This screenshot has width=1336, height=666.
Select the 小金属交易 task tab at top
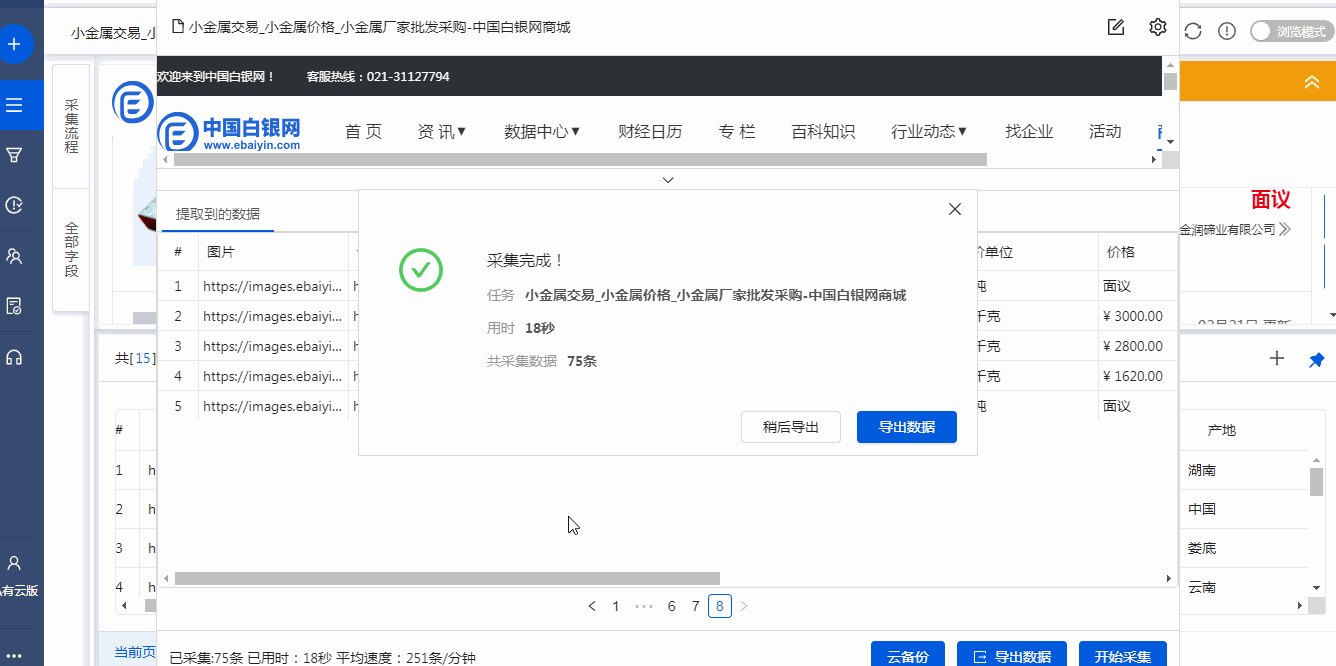(x=111, y=33)
